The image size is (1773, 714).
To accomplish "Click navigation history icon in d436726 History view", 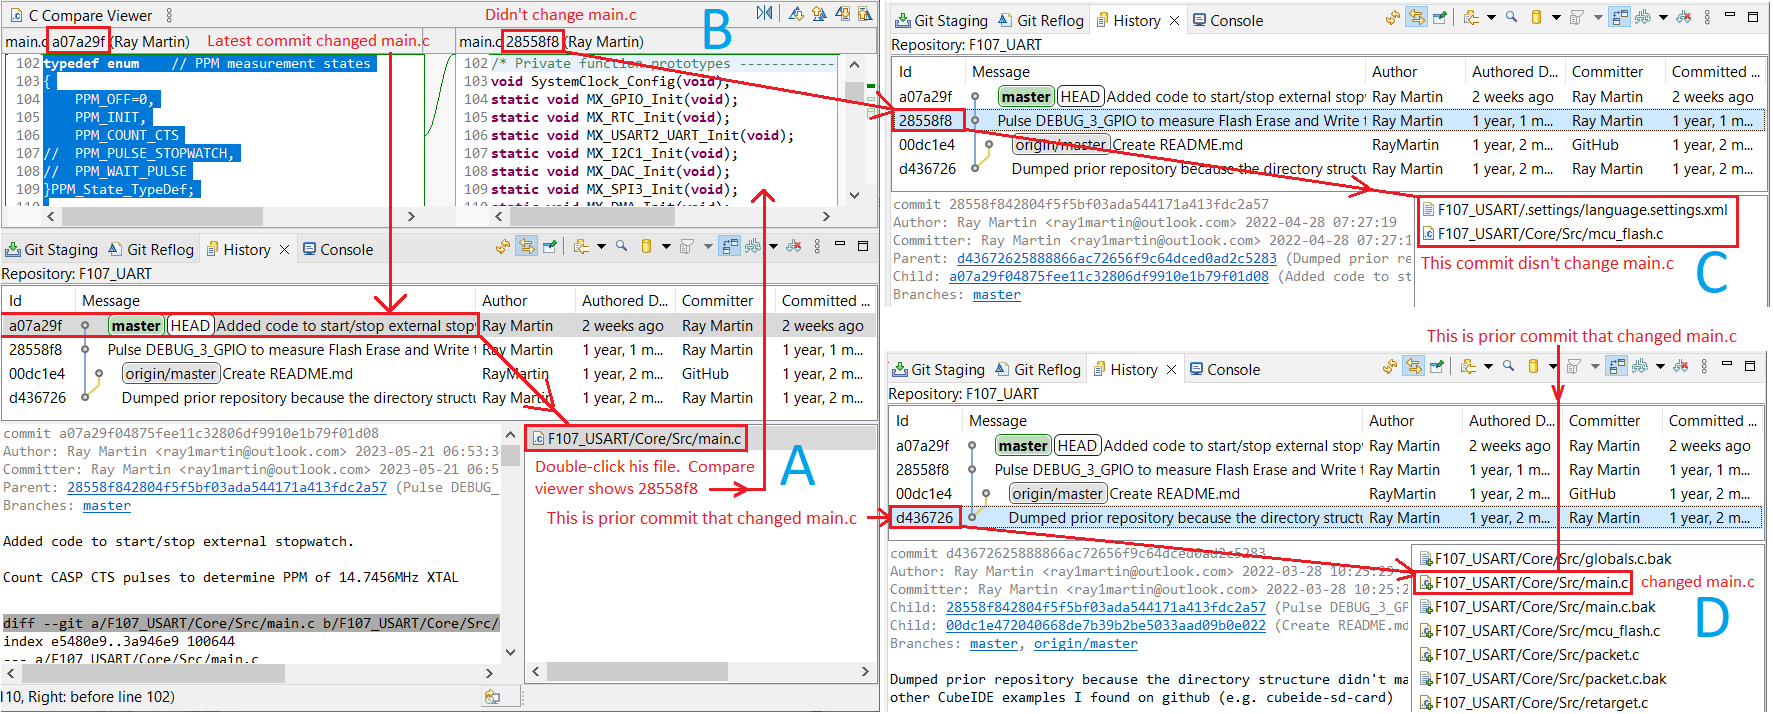I will click(1468, 366).
